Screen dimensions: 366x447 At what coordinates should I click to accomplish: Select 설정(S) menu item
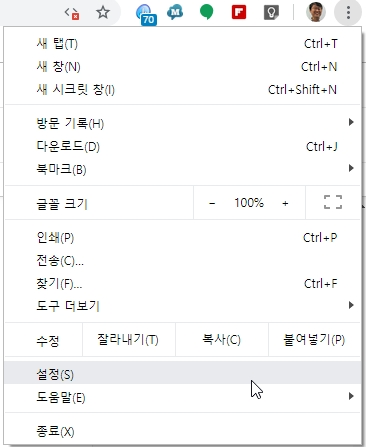coord(183,374)
